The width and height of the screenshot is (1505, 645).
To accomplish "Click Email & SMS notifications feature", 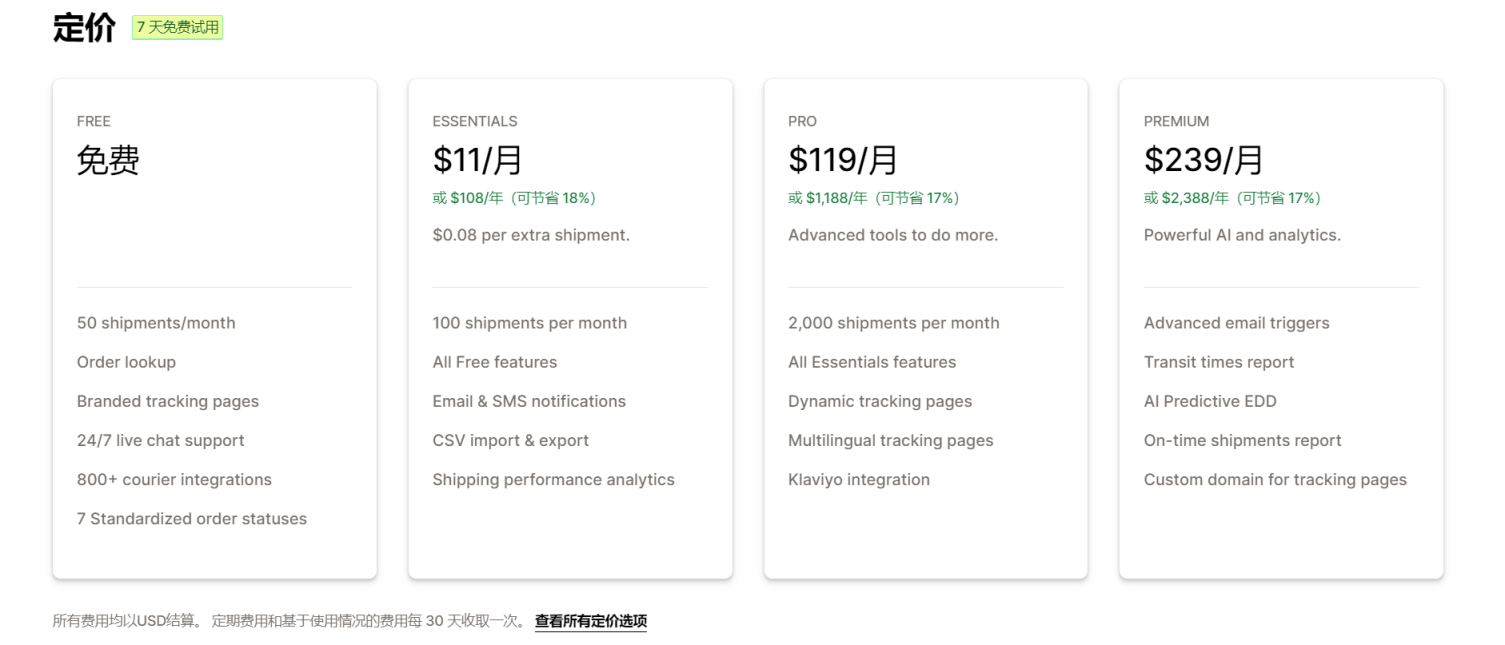I will tap(529, 401).
